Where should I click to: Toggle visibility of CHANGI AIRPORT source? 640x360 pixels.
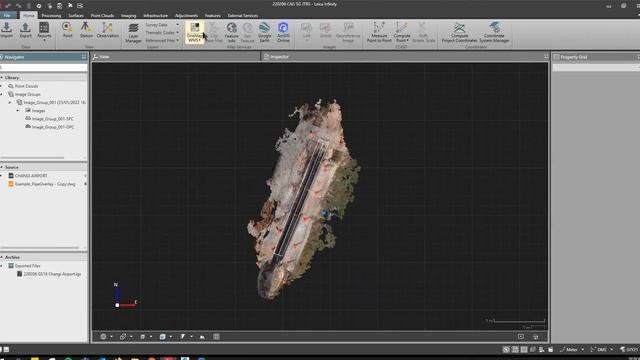pos(85,176)
